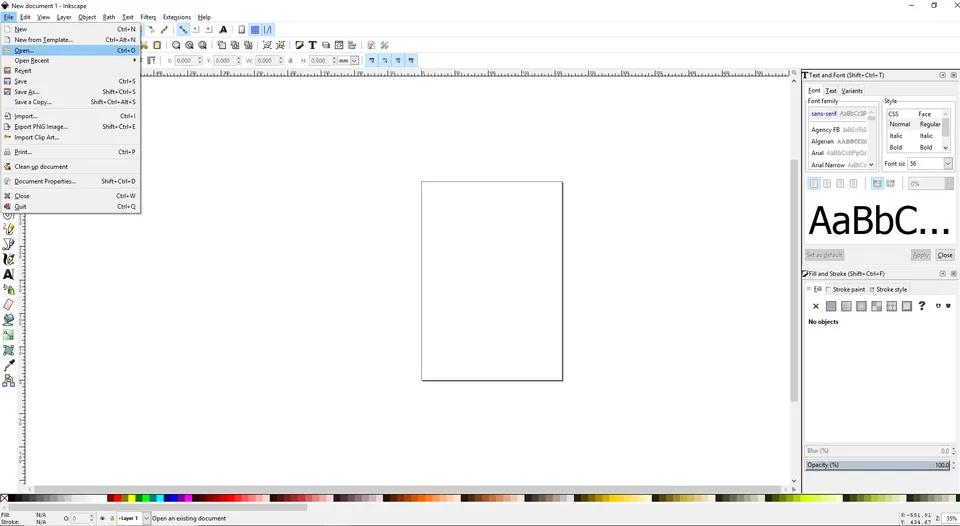Click the Close button in Text panel
Screen dimensions: 960x526
[x=945, y=255]
